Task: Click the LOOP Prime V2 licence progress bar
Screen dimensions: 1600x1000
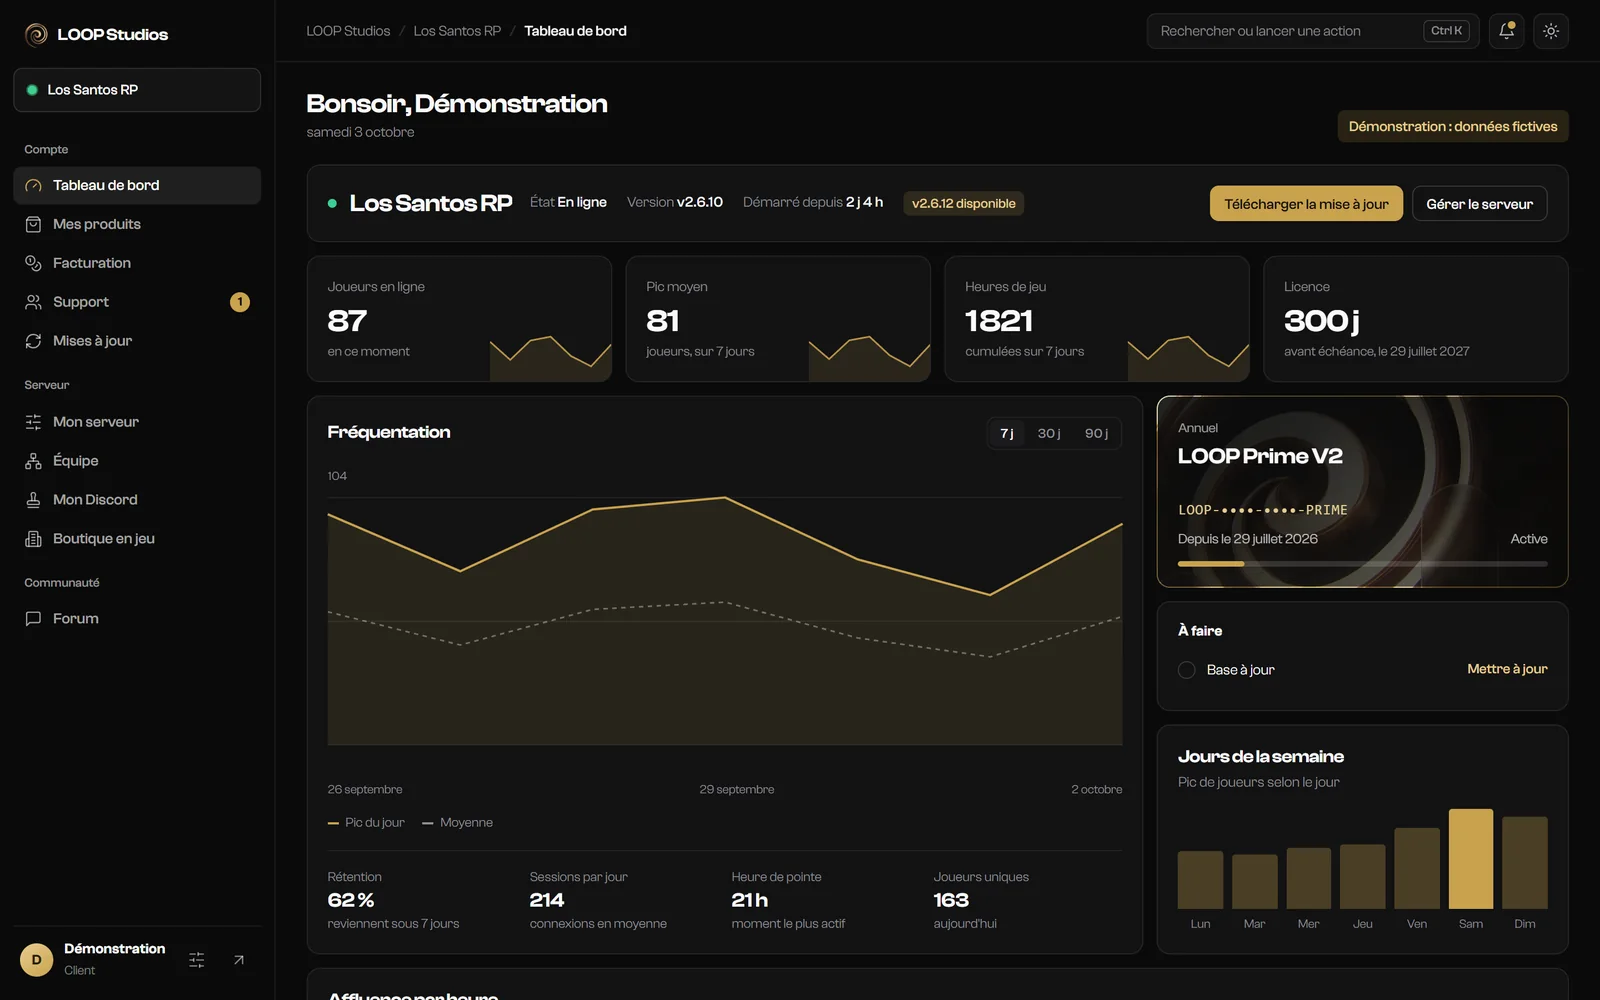Action: tap(1362, 564)
